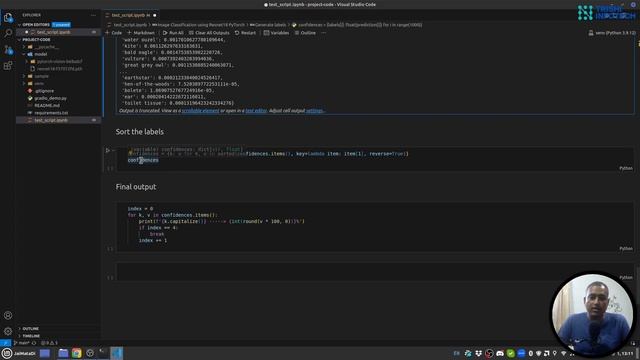The width and height of the screenshot is (640, 360).
Task: Open the Files manager in taskbar
Action: pyautogui.click(x=63, y=353)
